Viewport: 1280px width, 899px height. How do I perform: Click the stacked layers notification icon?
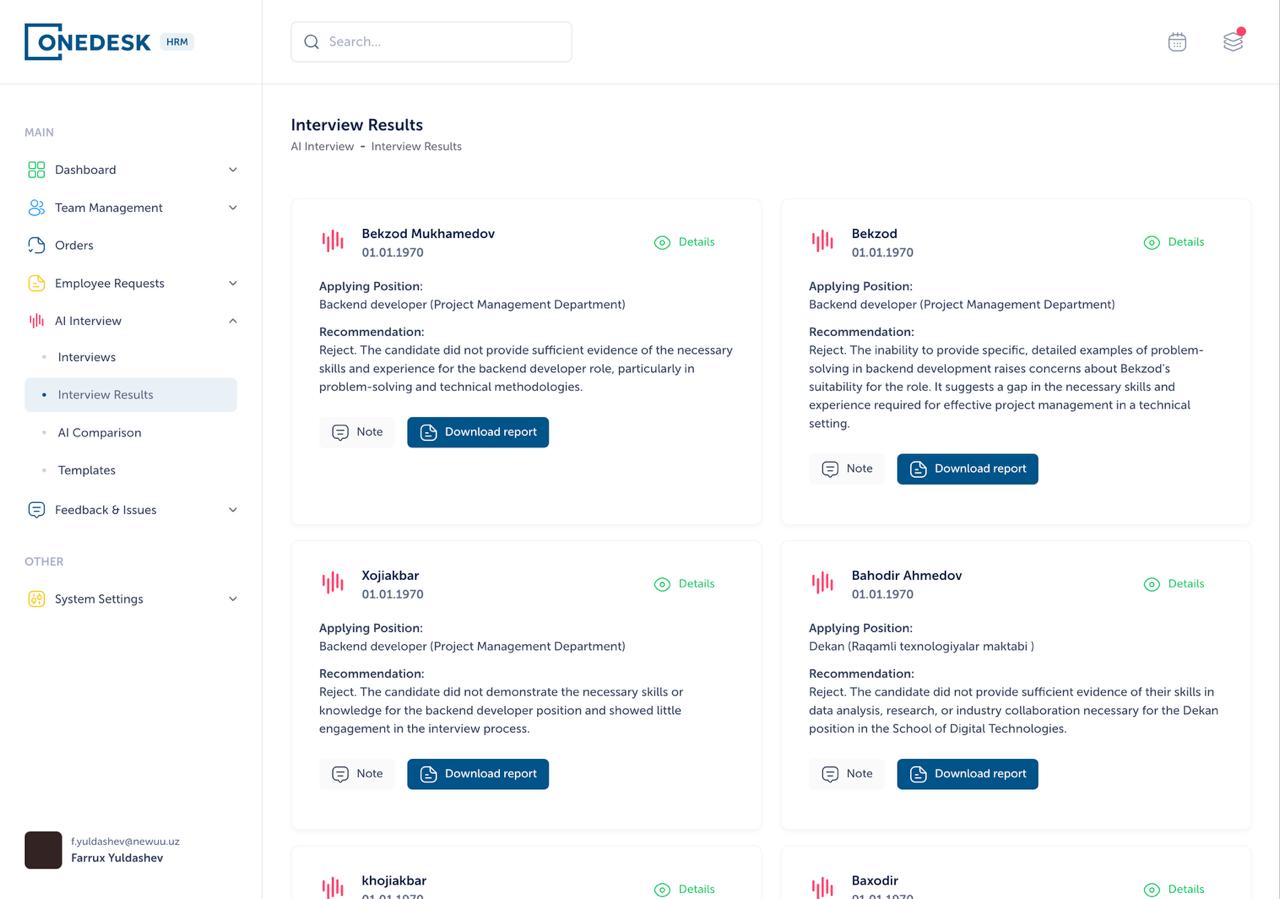point(1233,42)
